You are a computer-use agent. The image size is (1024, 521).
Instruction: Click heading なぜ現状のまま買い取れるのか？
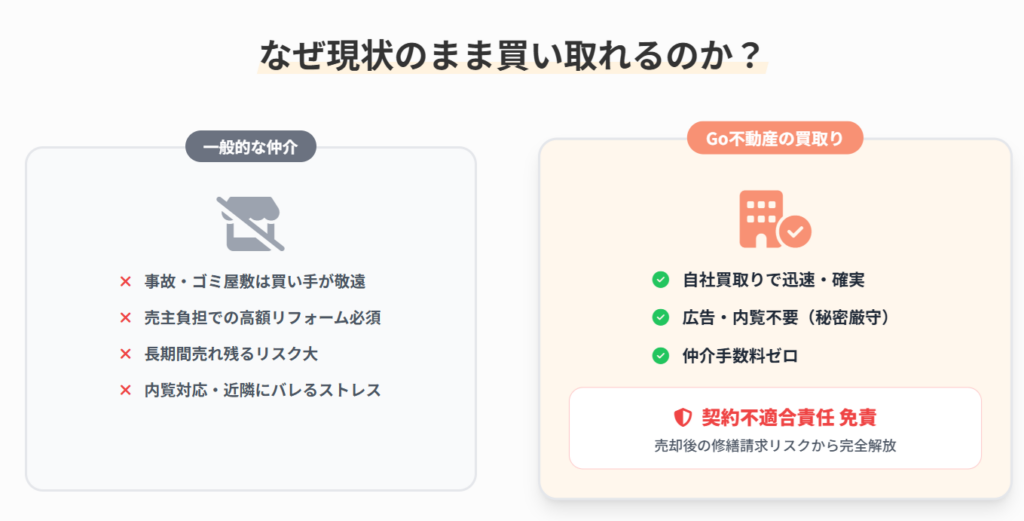(512, 55)
